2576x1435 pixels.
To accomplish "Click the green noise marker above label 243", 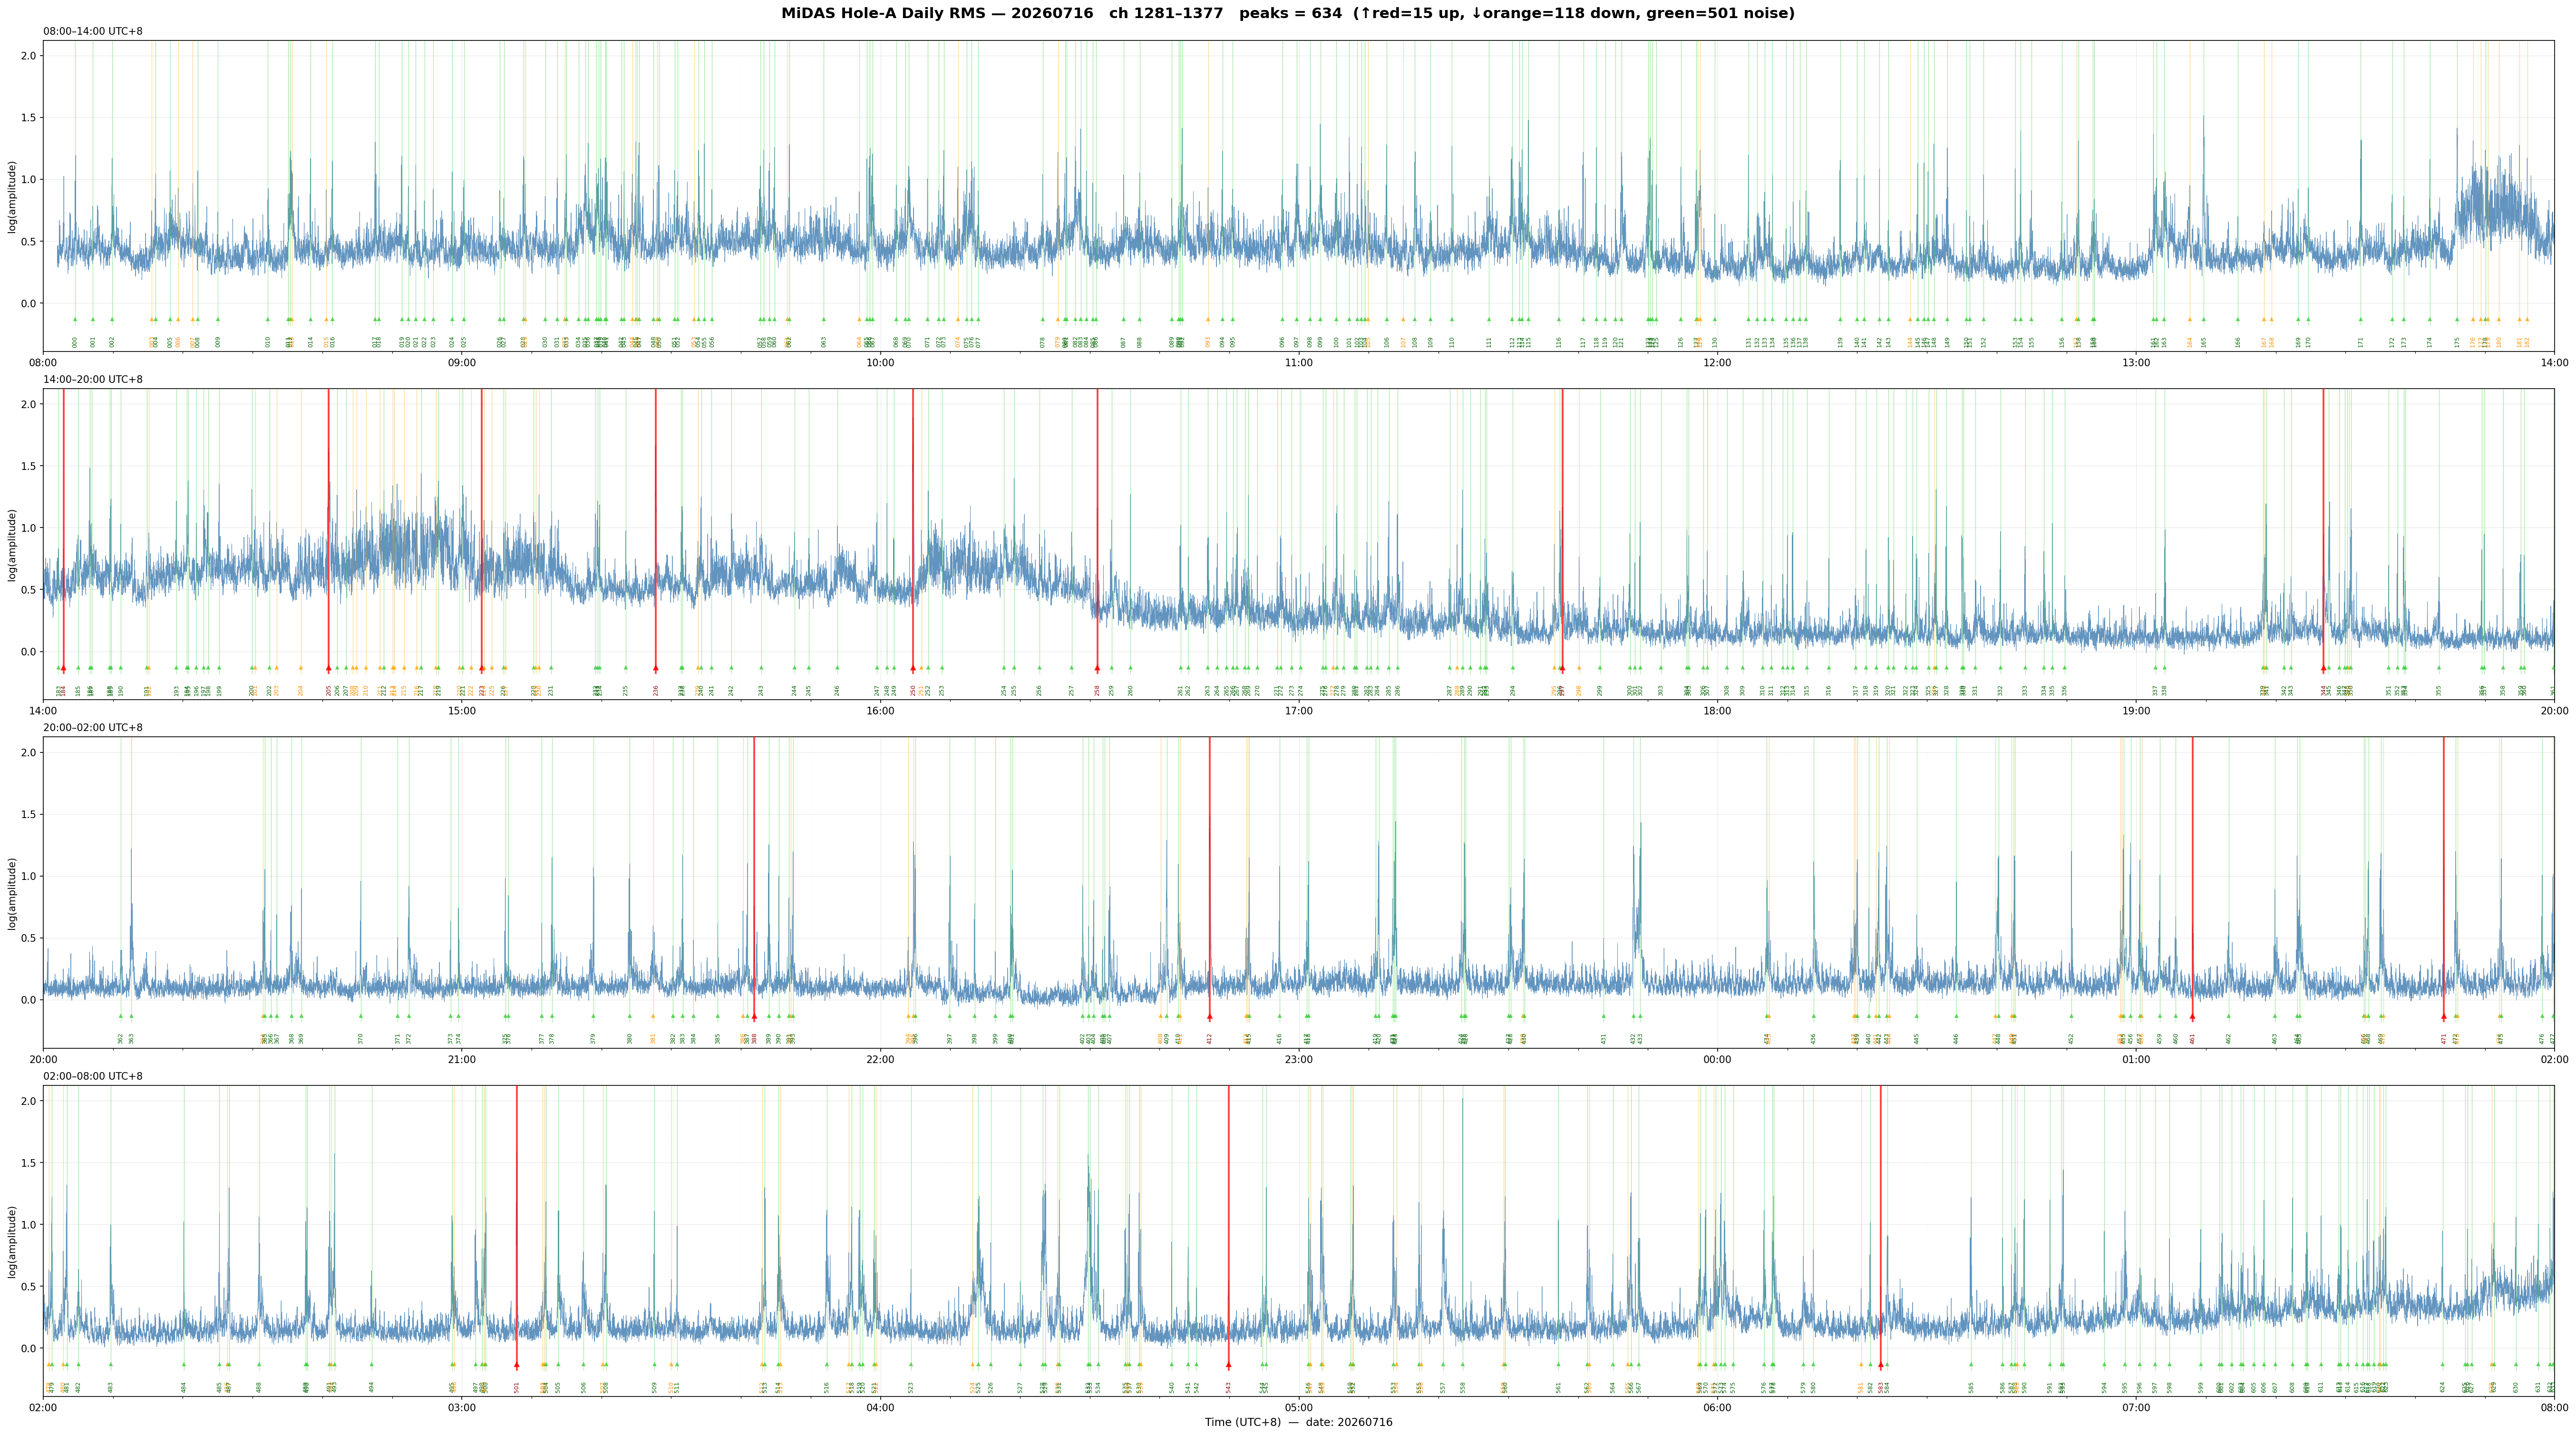I will coord(761,668).
